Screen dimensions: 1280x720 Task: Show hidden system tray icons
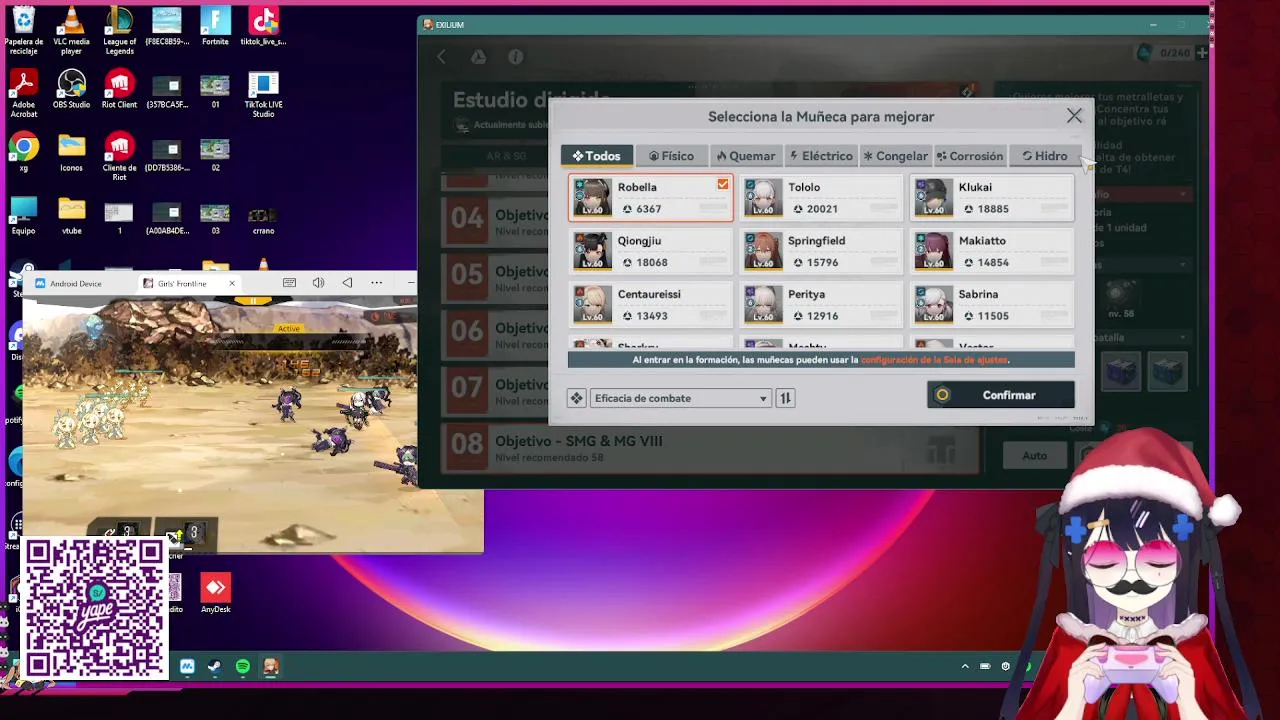click(x=965, y=666)
